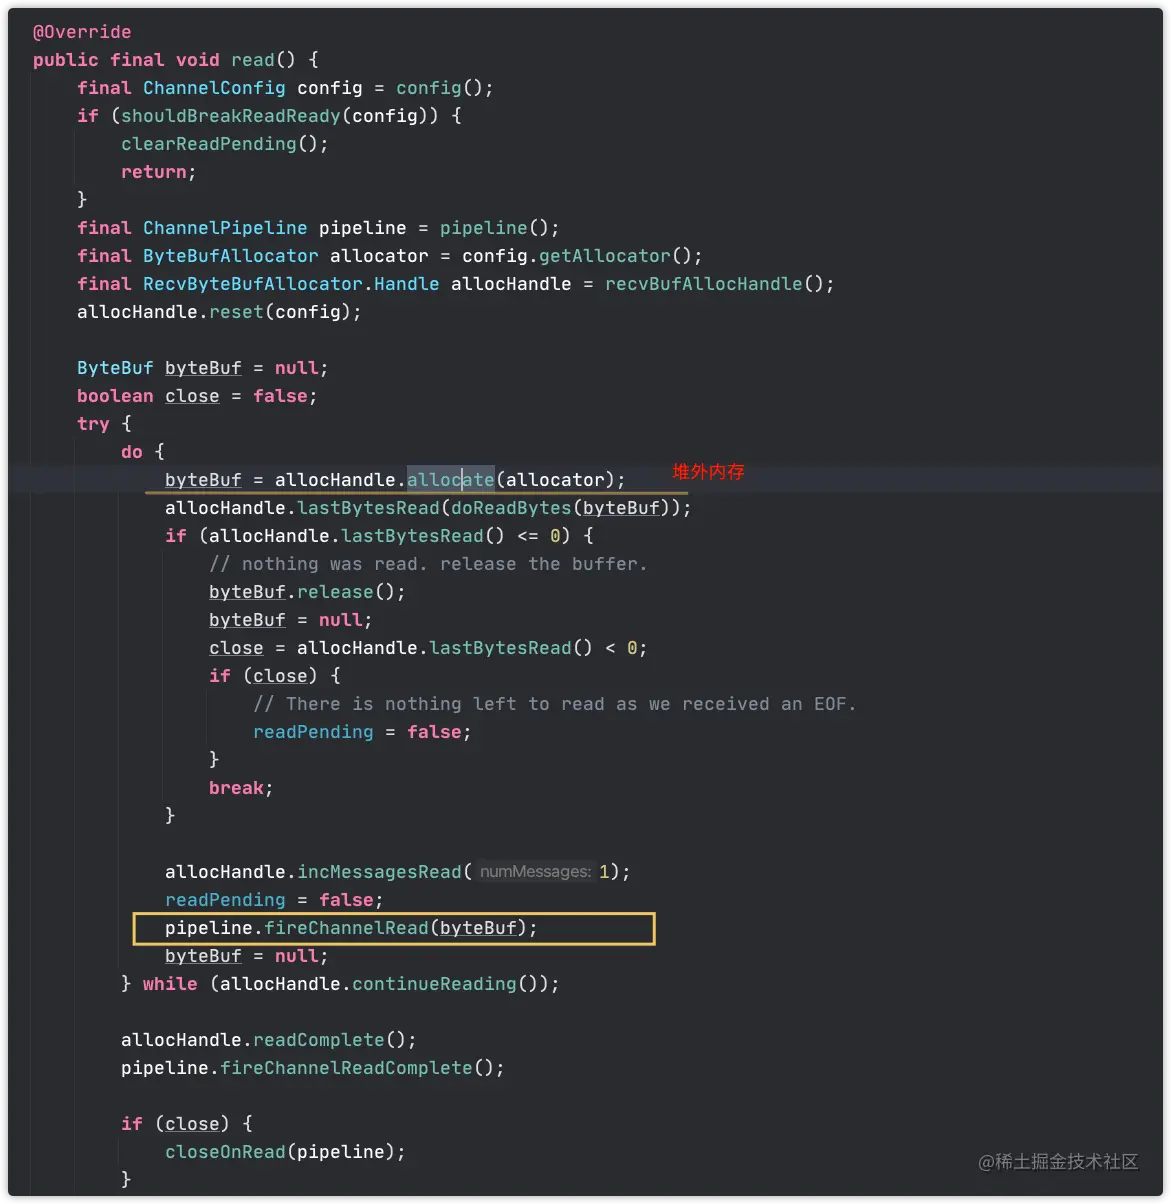Image resolution: width=1171 pixels, height=1204 pixels.
Task: Click allocHandle.readComplete() line
Action: coord(269,1040)
